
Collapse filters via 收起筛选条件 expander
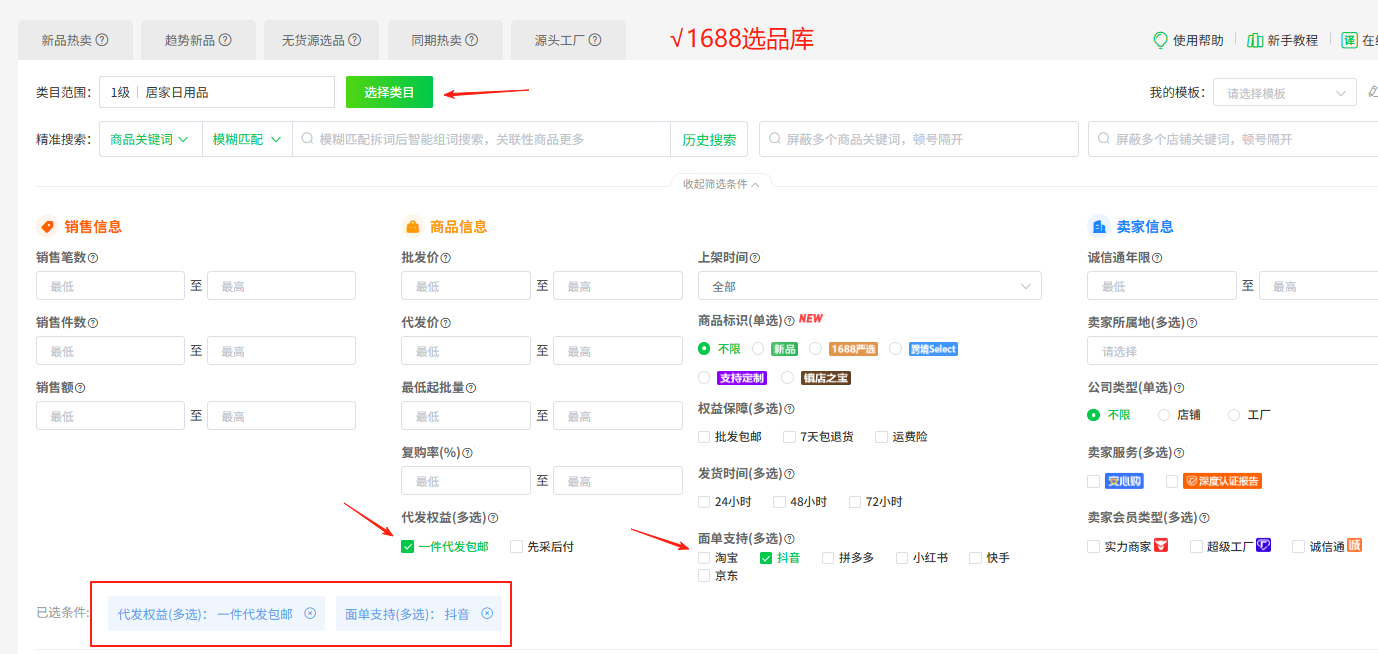pyautogui.click(x=720, y=184)
